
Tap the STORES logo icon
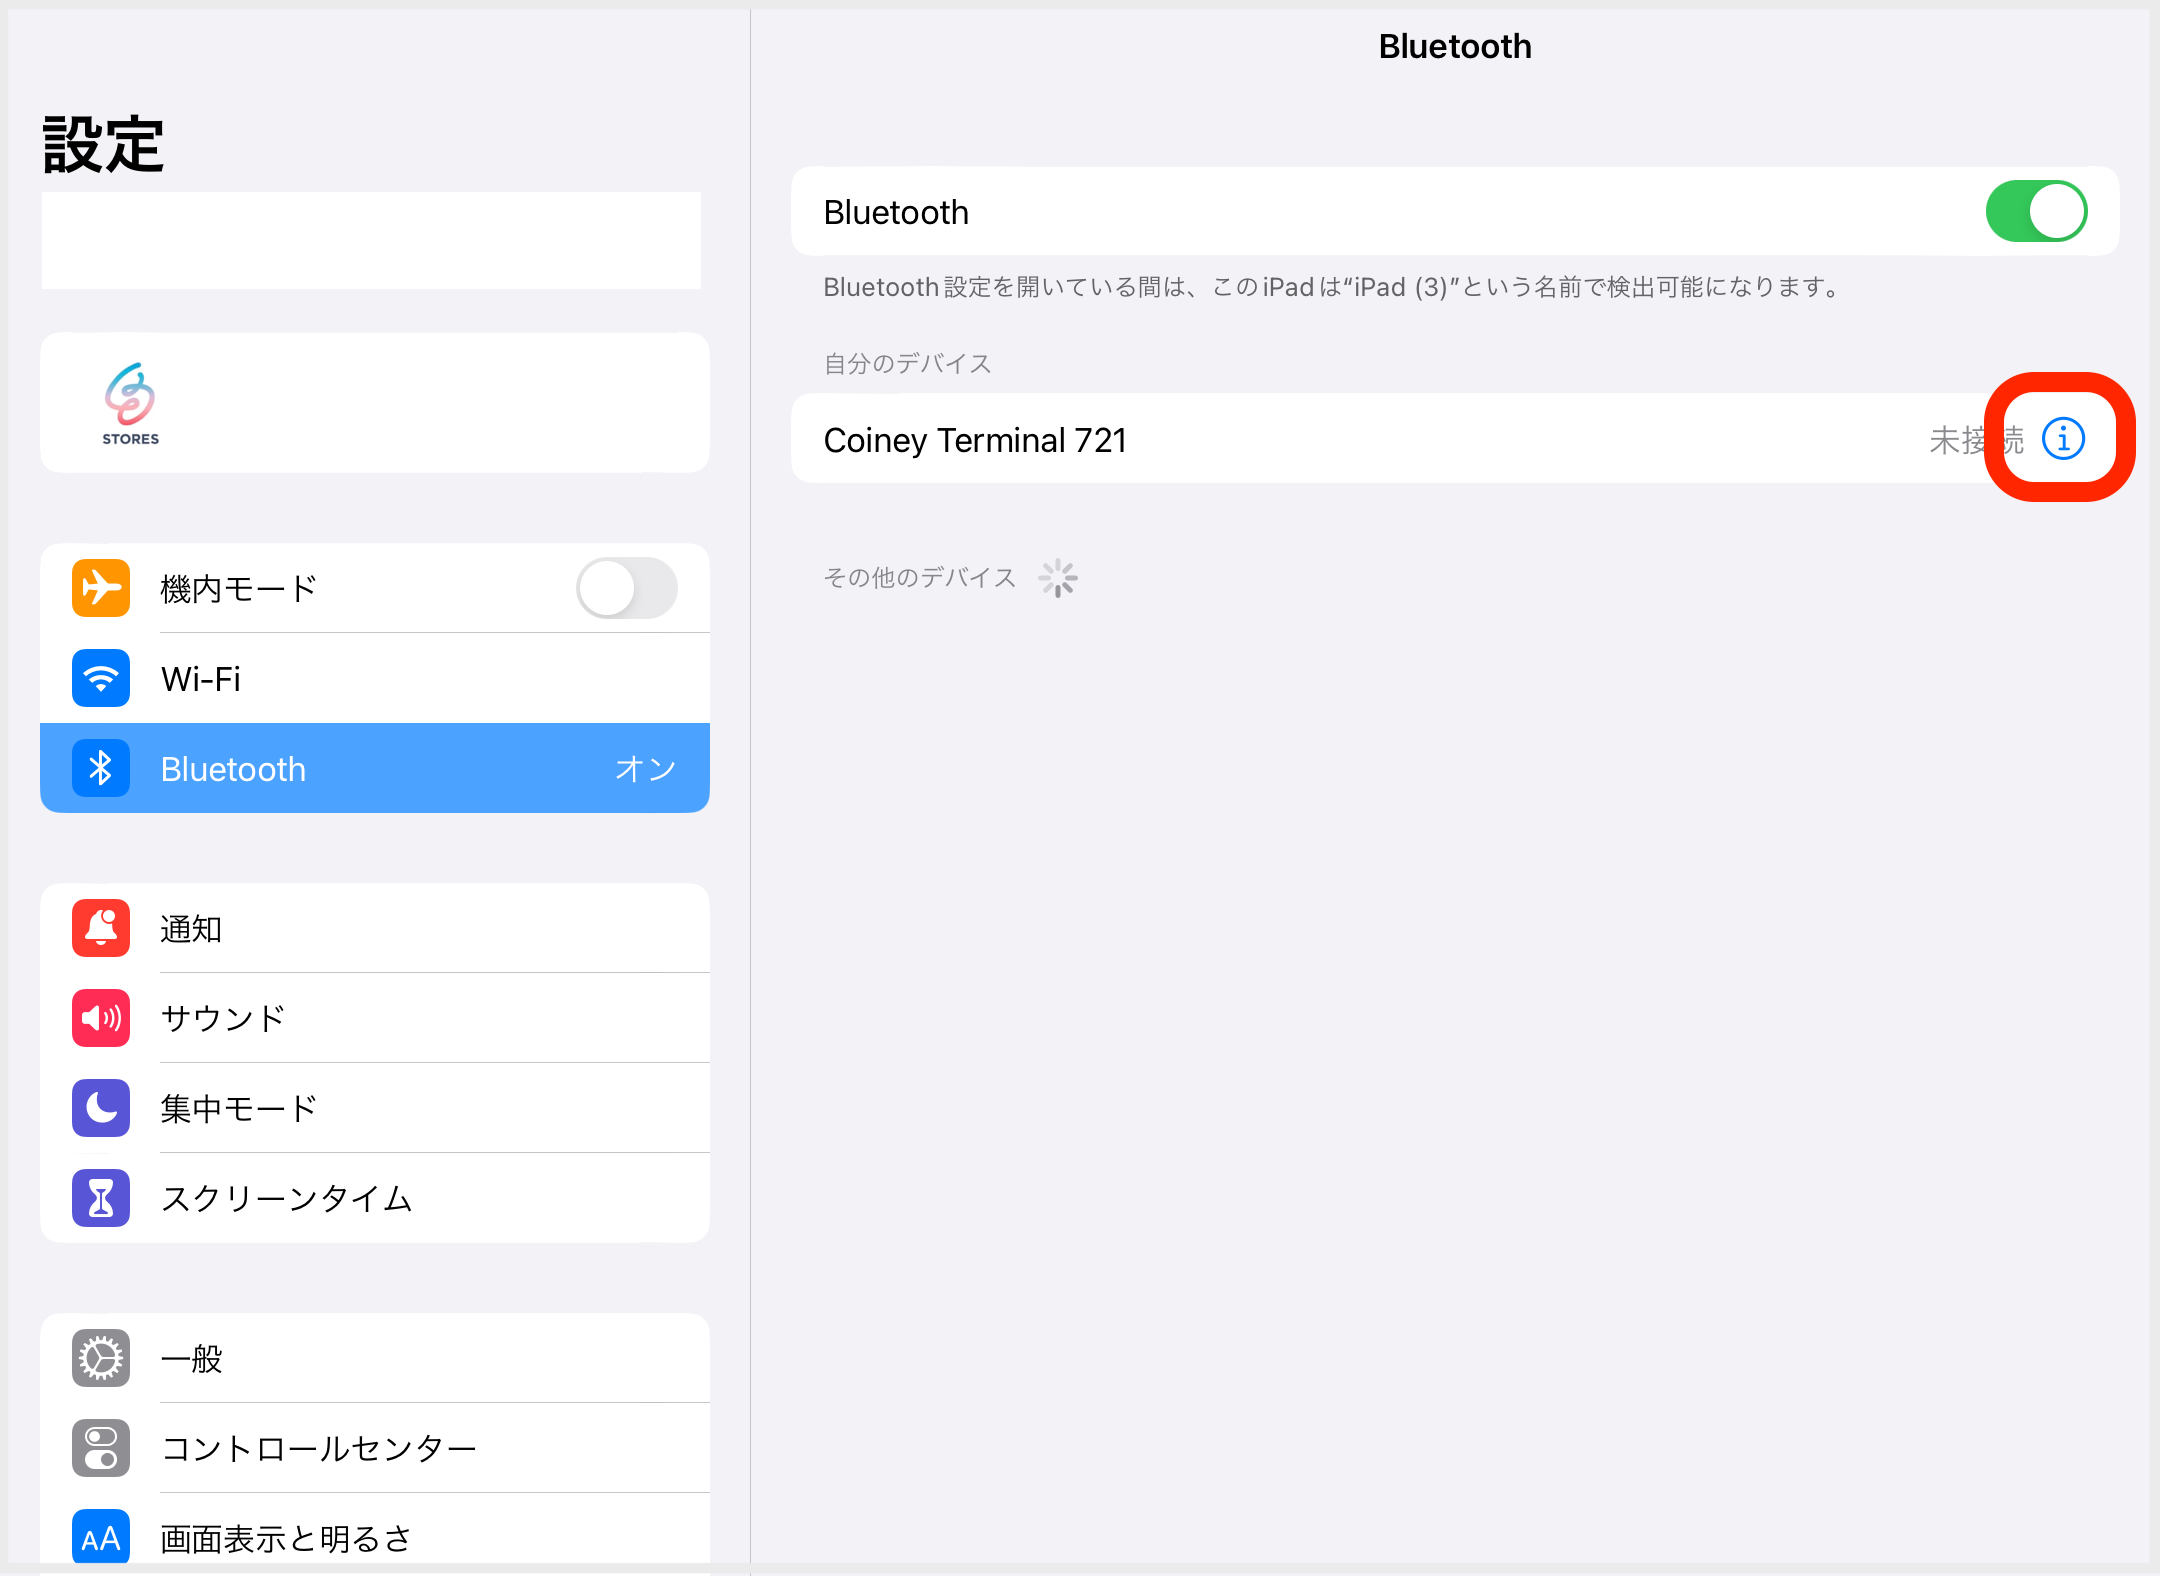(130, 404)
